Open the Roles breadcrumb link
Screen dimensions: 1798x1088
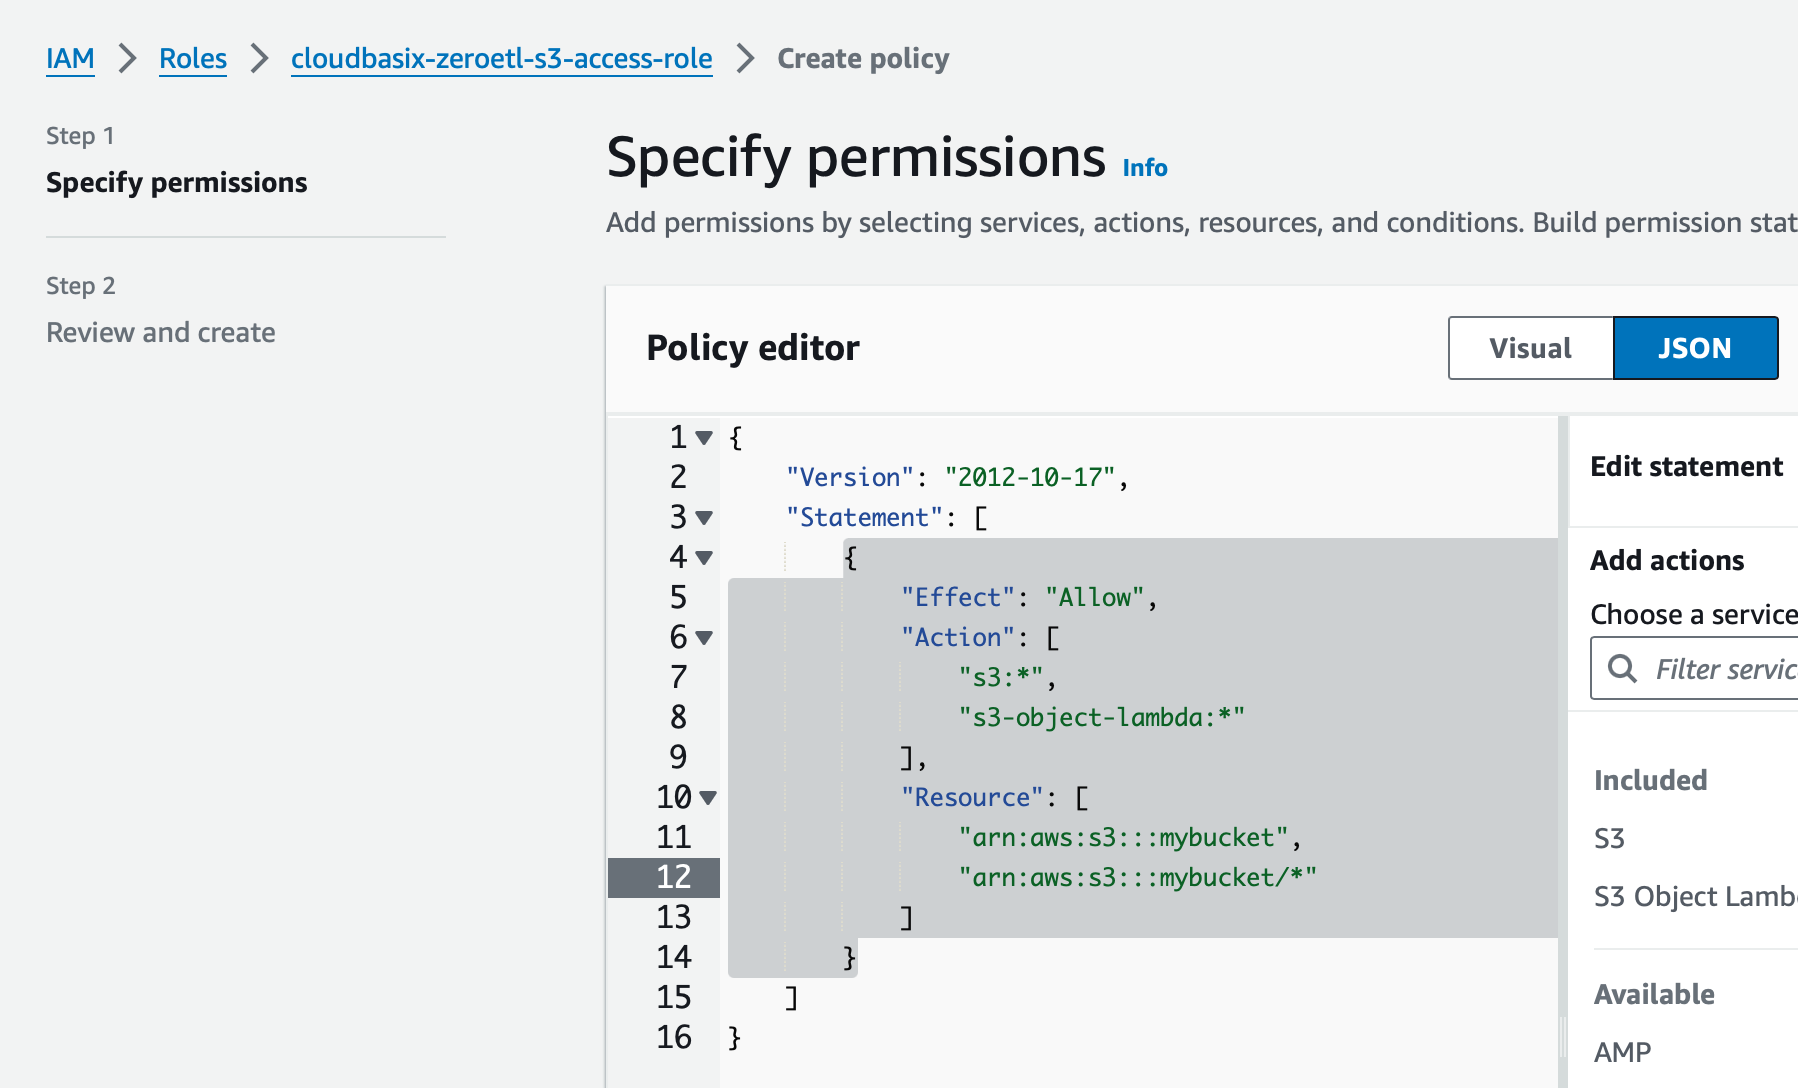[x=193, y=58]
